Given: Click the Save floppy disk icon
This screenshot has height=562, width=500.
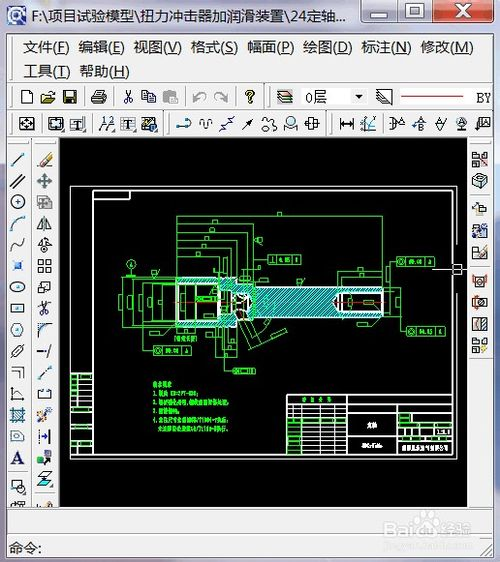Looking at the screenshot, I should 70,97.
